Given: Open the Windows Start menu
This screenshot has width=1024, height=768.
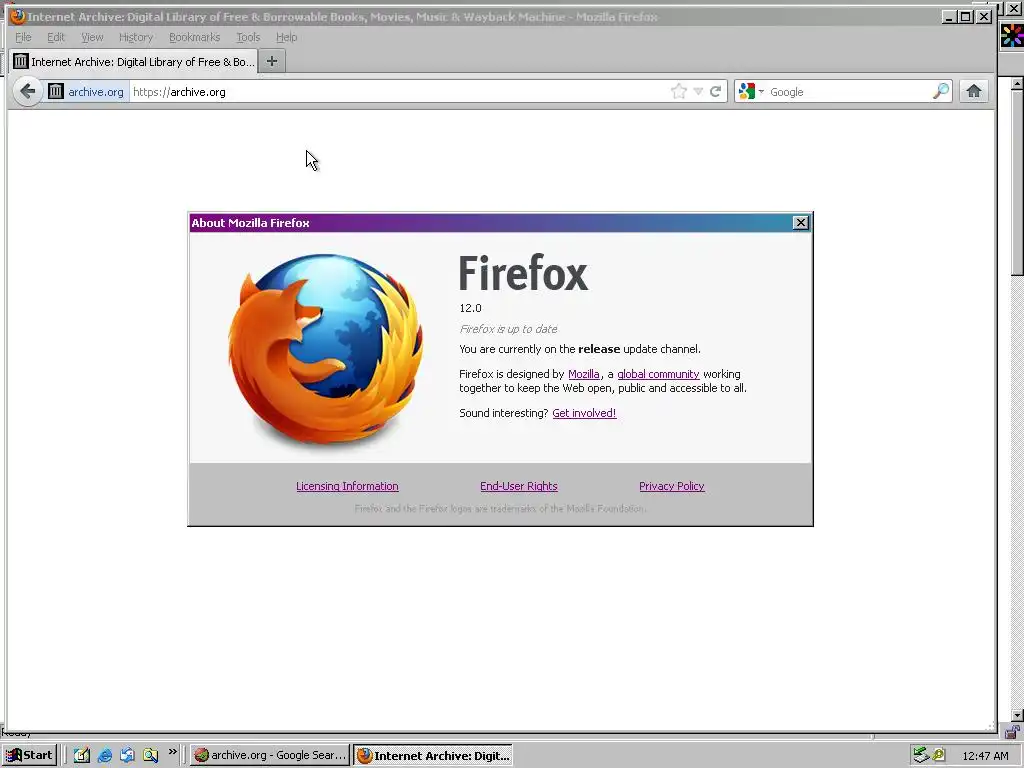Looking at the screenshot, I should (29, 755).
